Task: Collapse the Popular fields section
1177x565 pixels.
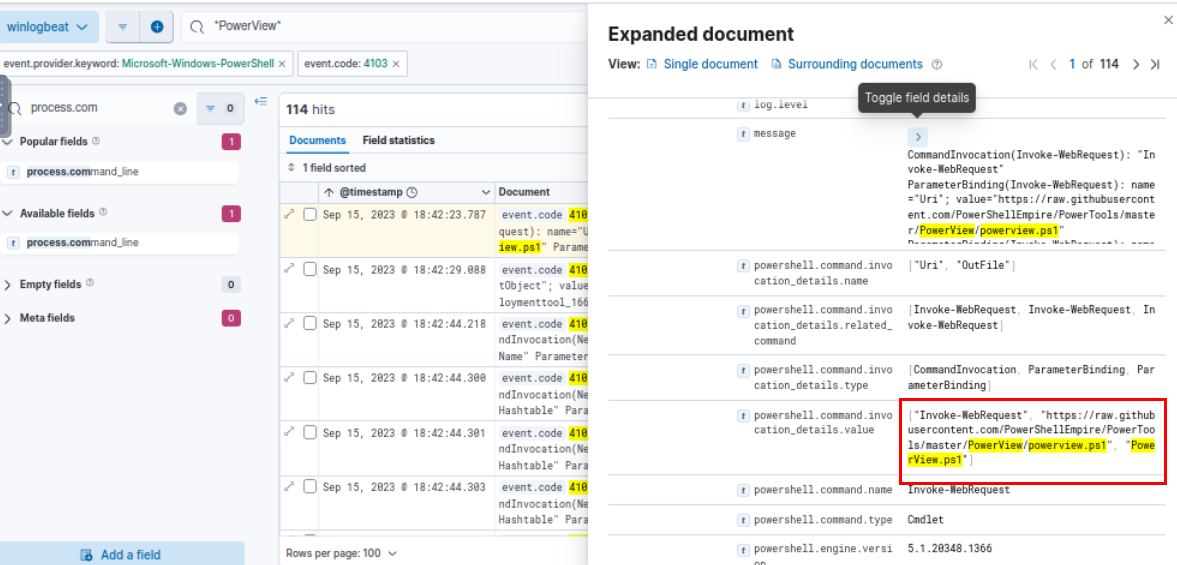Action: [x=9, y=142]
